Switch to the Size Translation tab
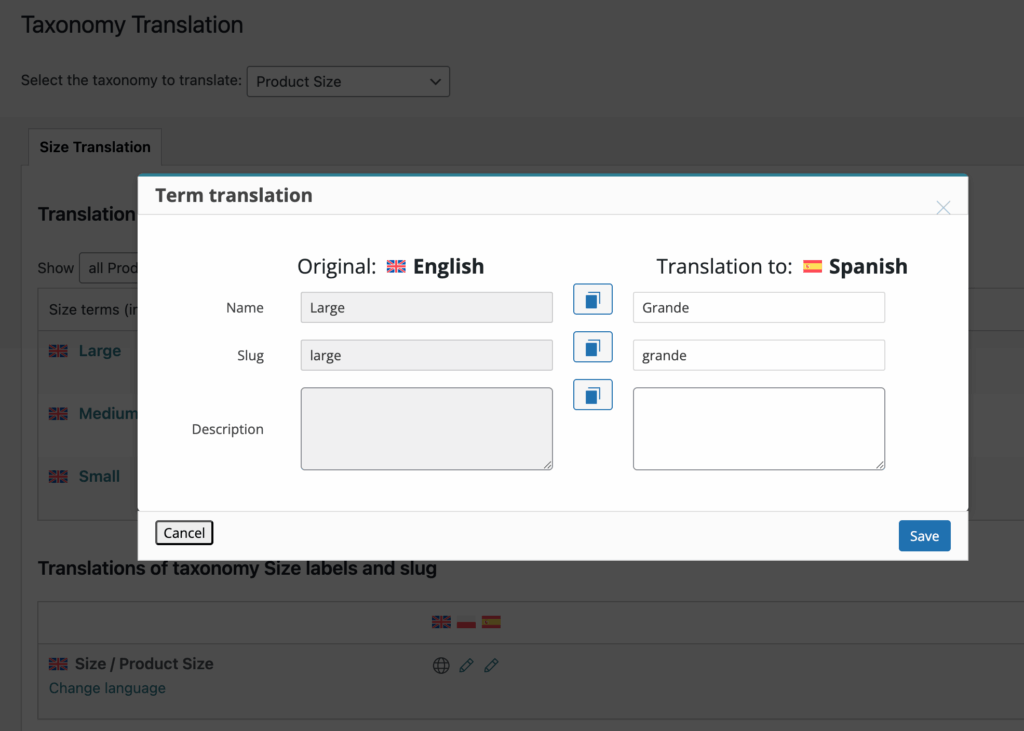The height and width of the screenshot is (731, 1024). (x=95, y=147)
